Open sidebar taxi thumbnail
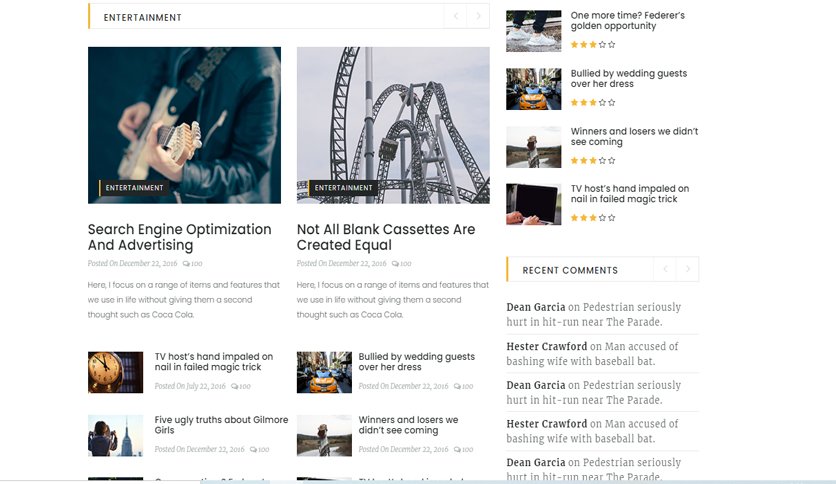The height and width of the screenshot is (484, 836). (x=534, y=89)
